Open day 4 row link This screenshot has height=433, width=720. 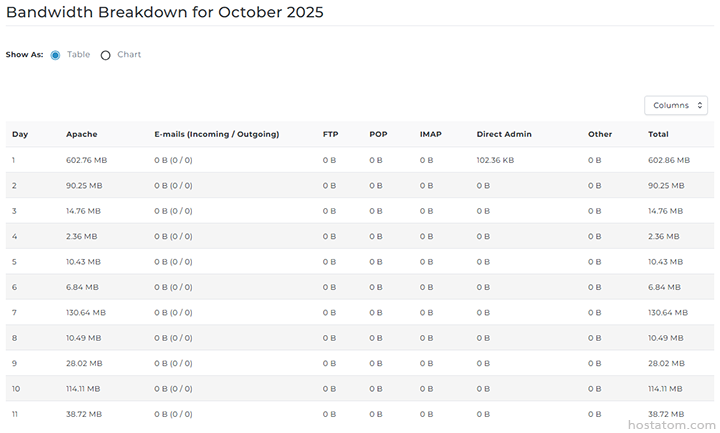14,236
